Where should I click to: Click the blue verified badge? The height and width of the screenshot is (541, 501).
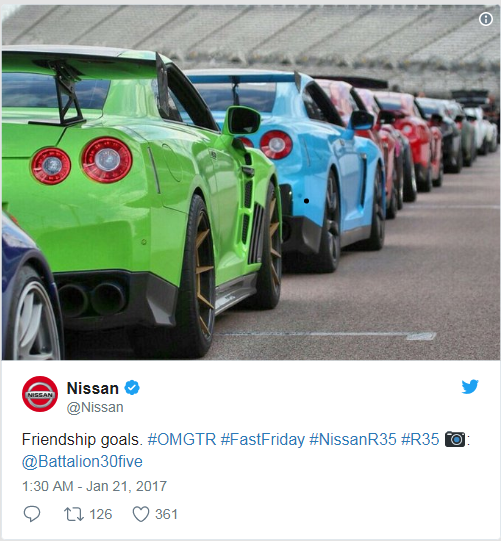[x=132, y=388]
